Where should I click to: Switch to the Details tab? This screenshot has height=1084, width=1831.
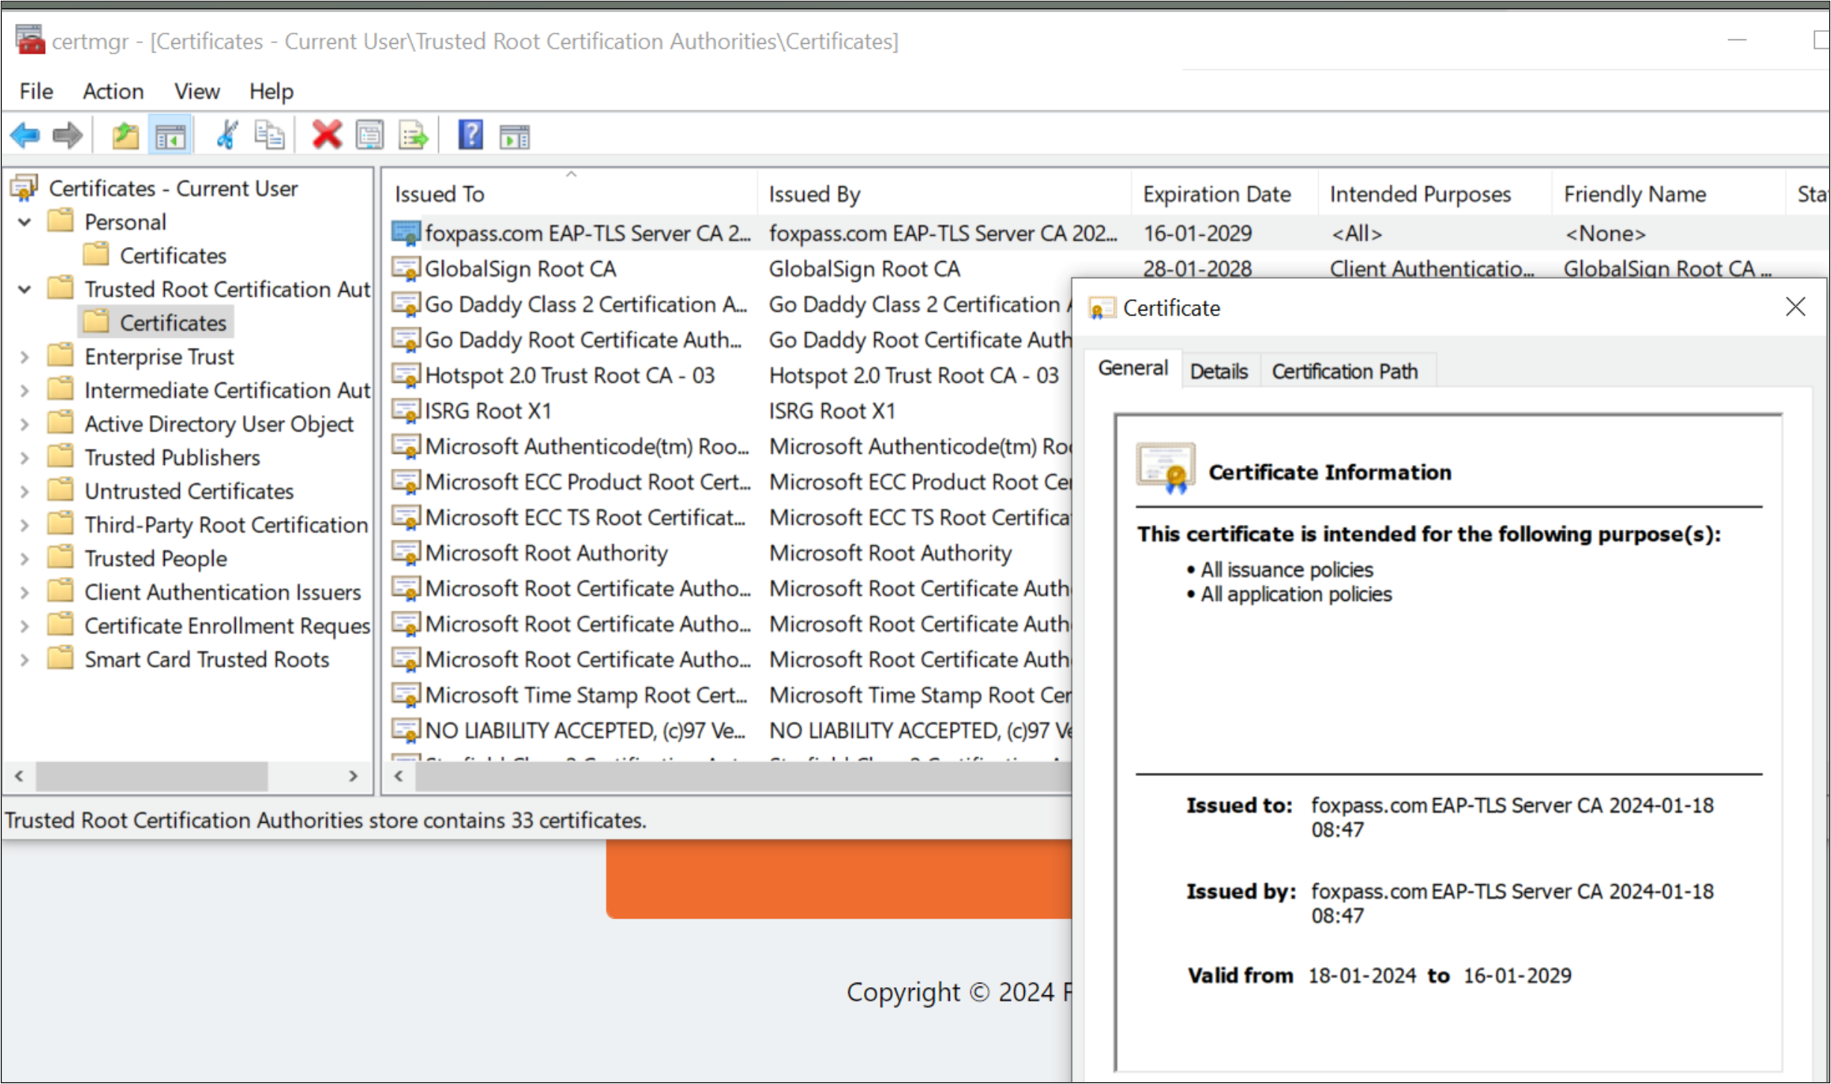(x=1219, y=371)
